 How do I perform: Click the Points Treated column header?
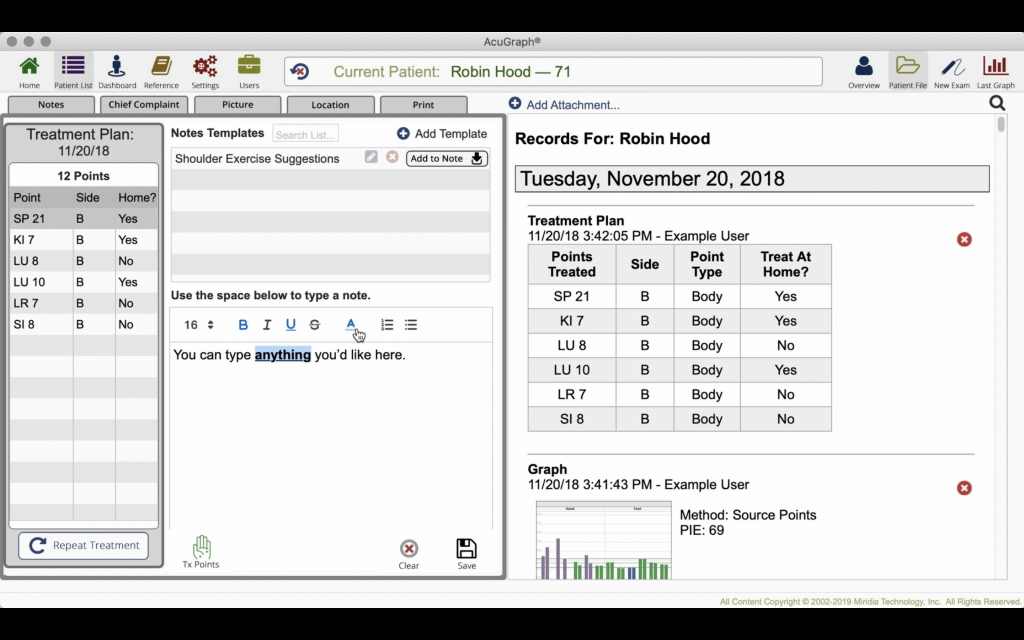571,264
